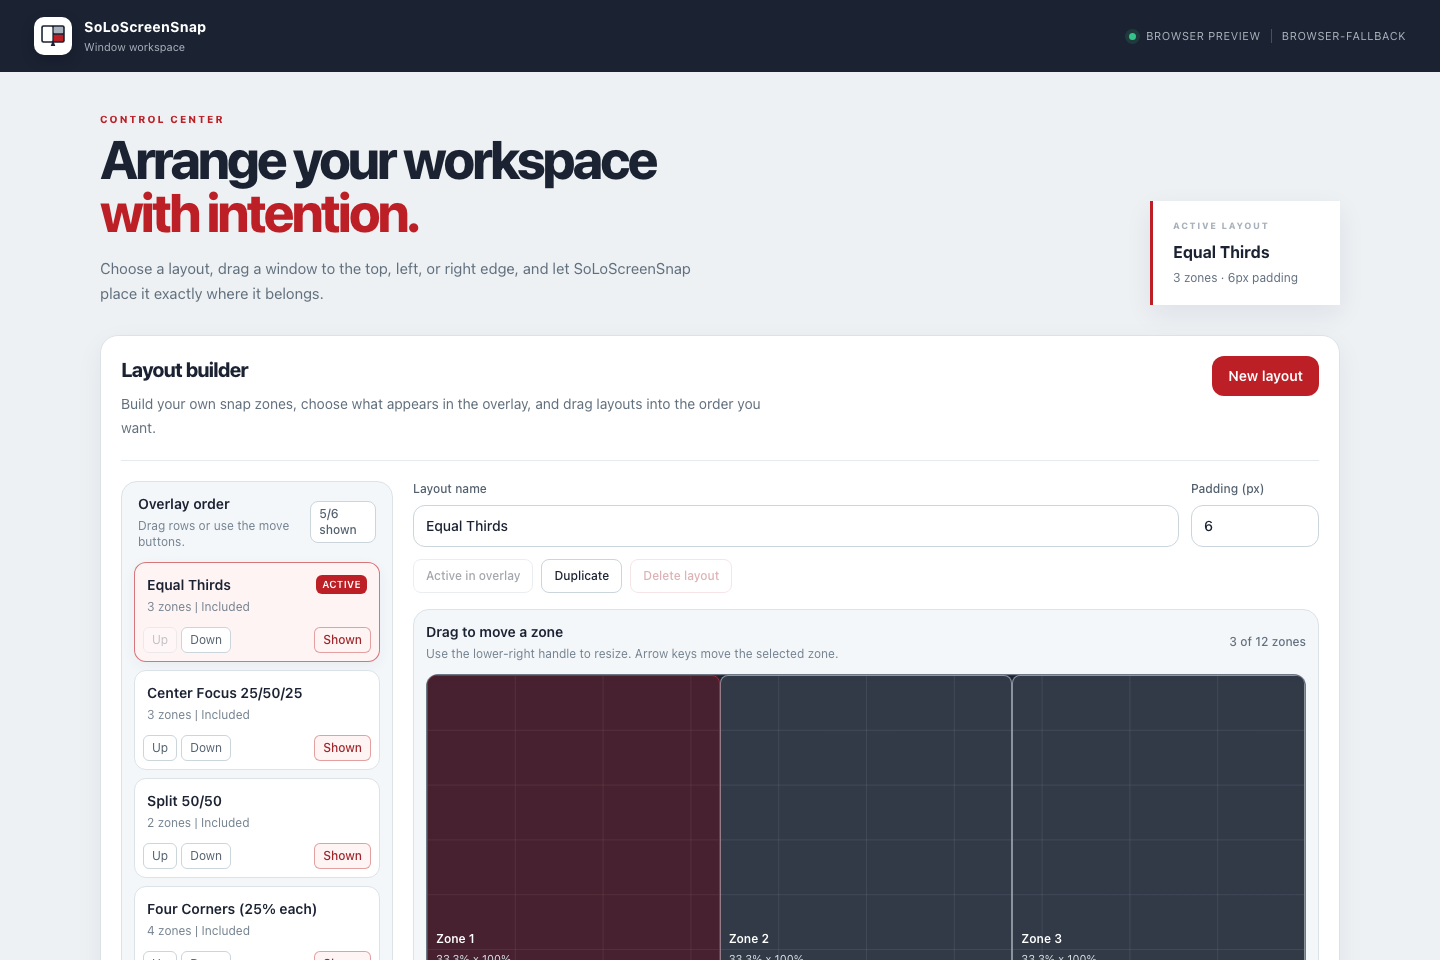
Task: Click the "BROWSER-FALLBACK" label
Action: pyautogui.click(x=1343, y=36)
